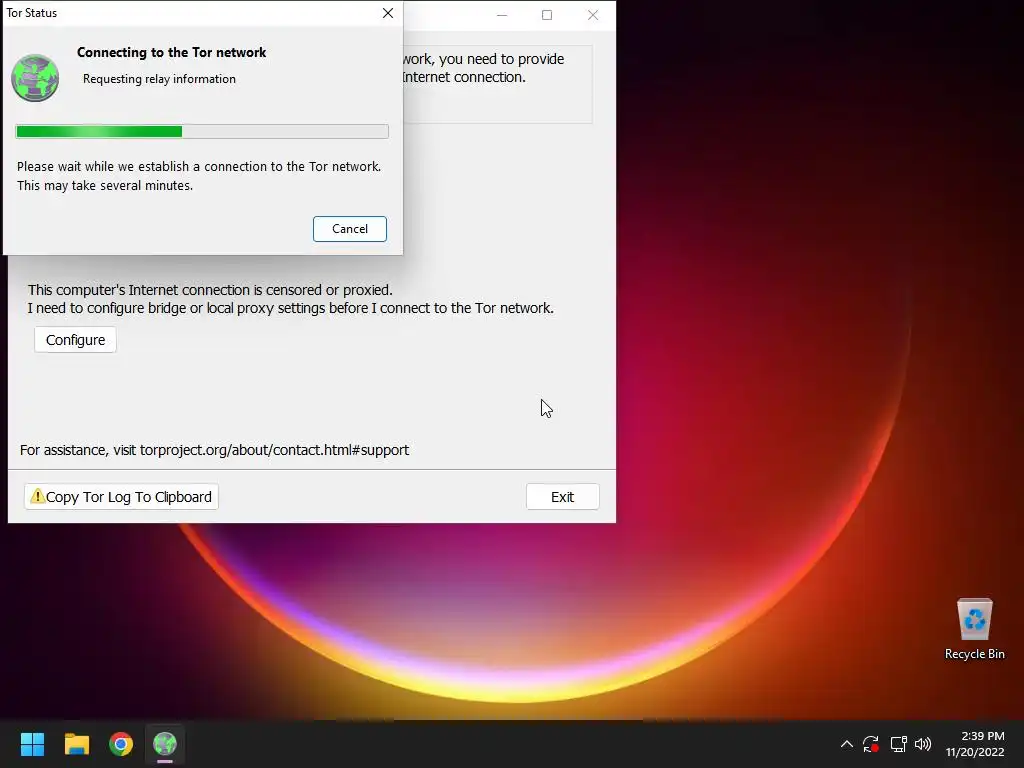Click the 'Requesting relay information' status text
Viewport: 1024px width, 768px height.
click(159, 79)
